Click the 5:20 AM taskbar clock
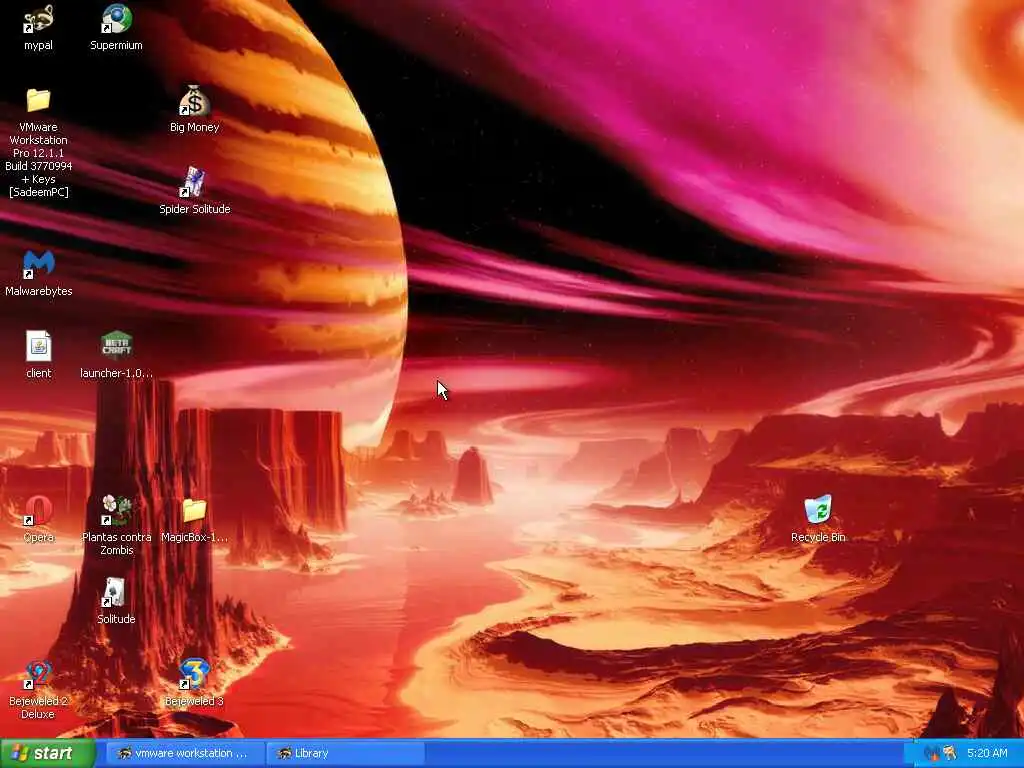The image size is (1024, 768). coord(987,754)
